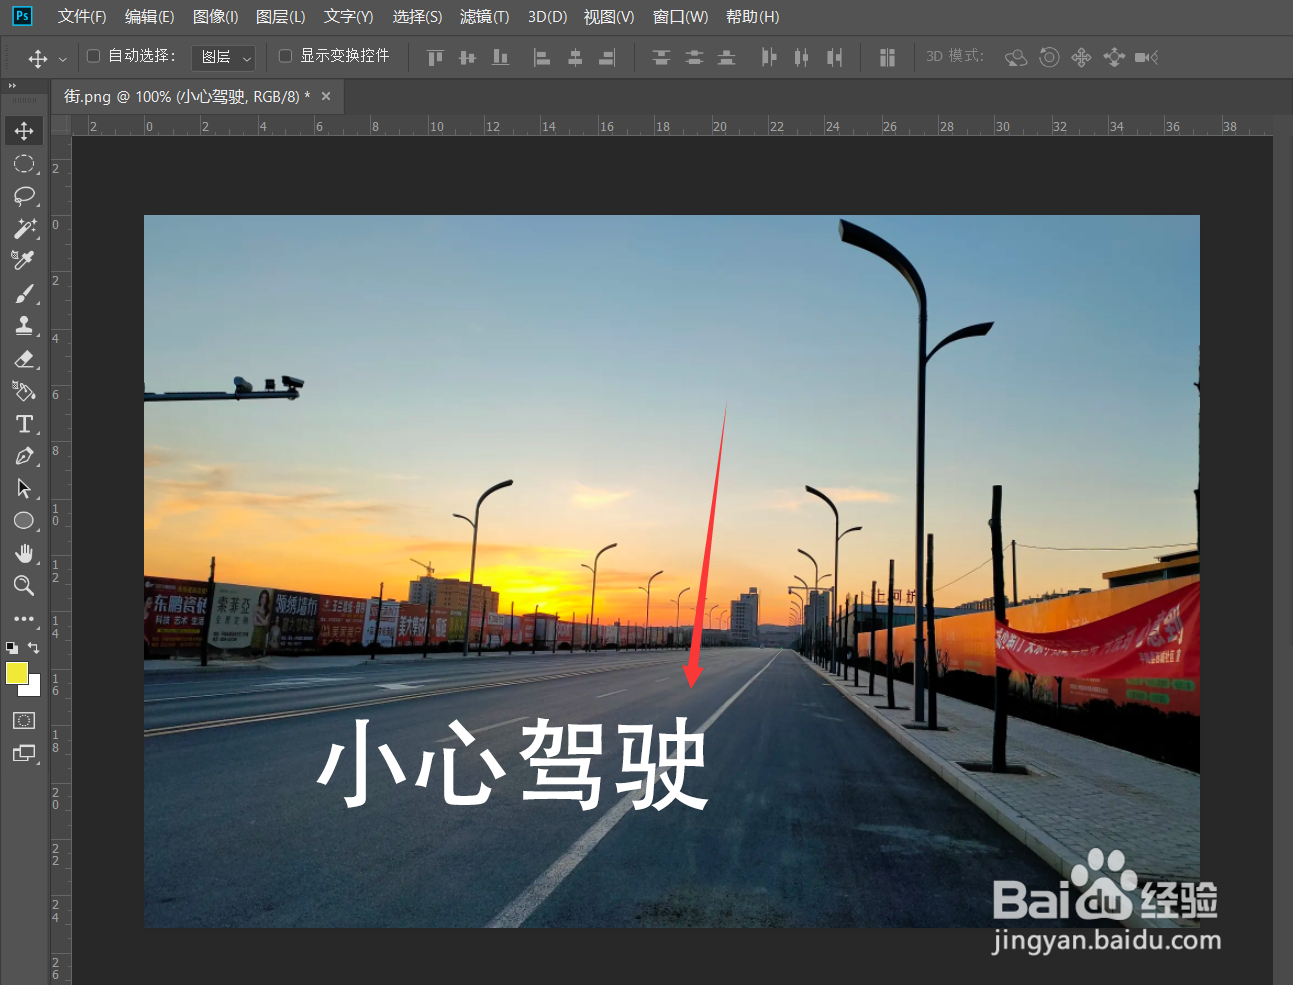This screenshot has height=985, width=1293.
Task: Open the yellow foreground color swatch
Action: tap(16, 673)
